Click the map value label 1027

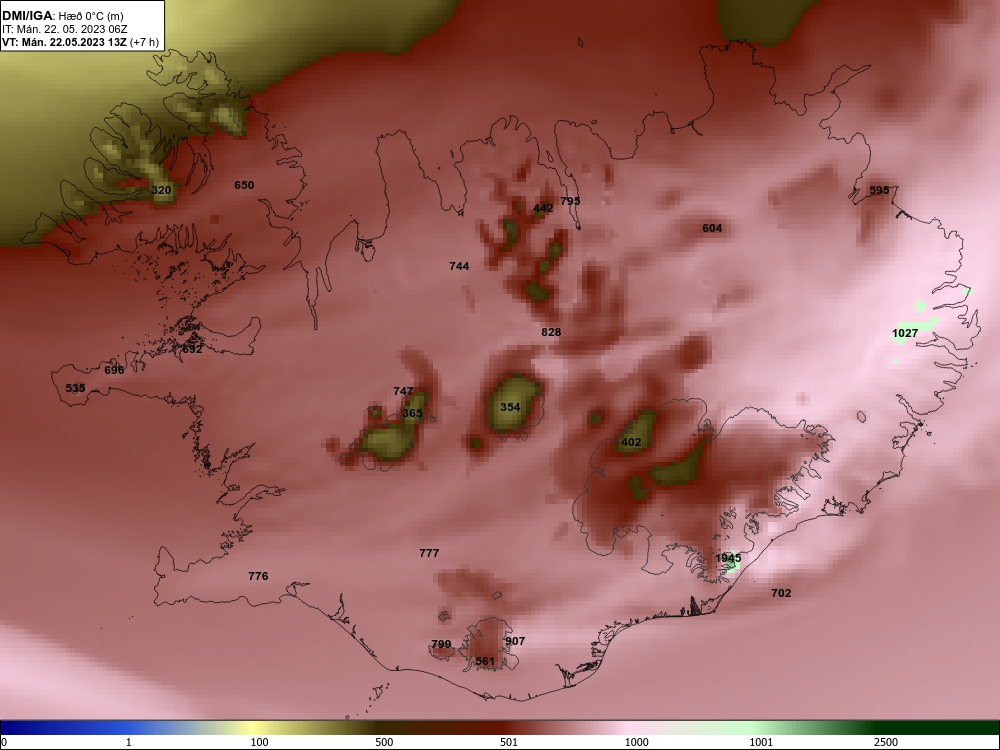(x=905, y=333)
